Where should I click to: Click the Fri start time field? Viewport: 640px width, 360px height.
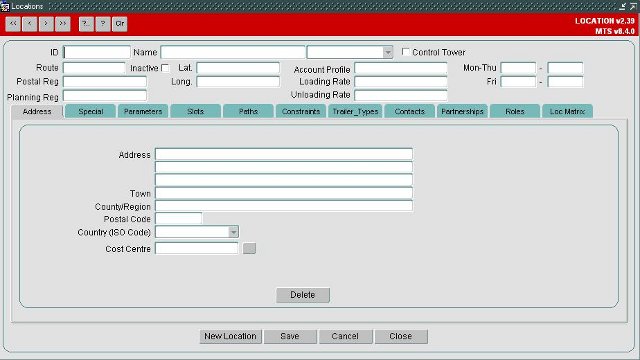pyautogui.click(x=518, y=82)
